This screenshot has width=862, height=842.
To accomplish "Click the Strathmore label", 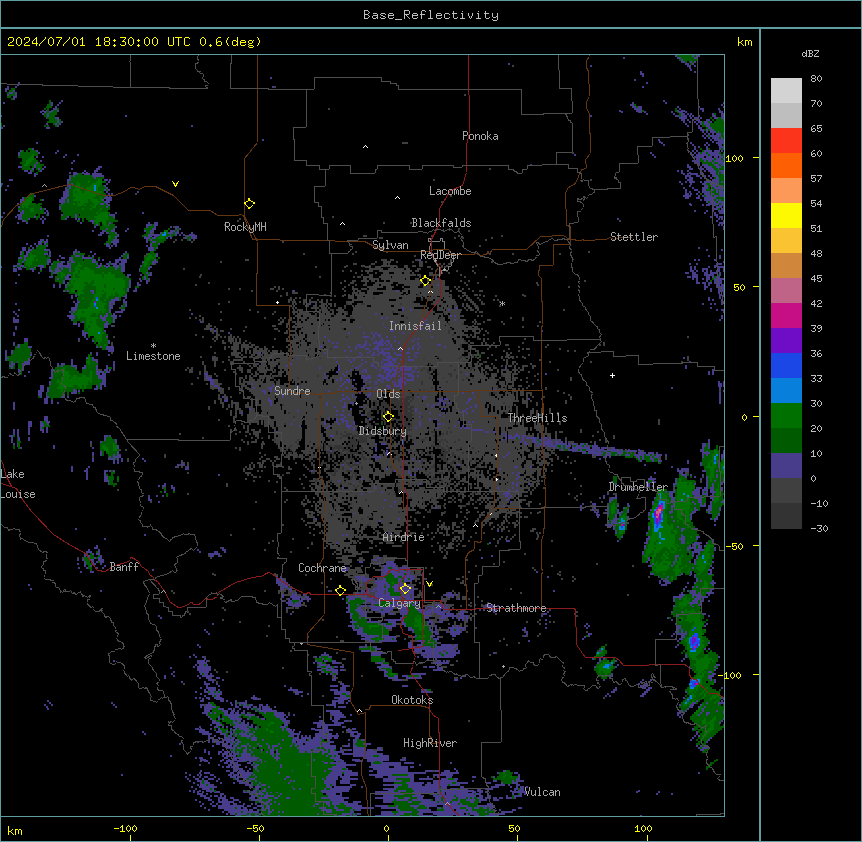I will [516, 608].
